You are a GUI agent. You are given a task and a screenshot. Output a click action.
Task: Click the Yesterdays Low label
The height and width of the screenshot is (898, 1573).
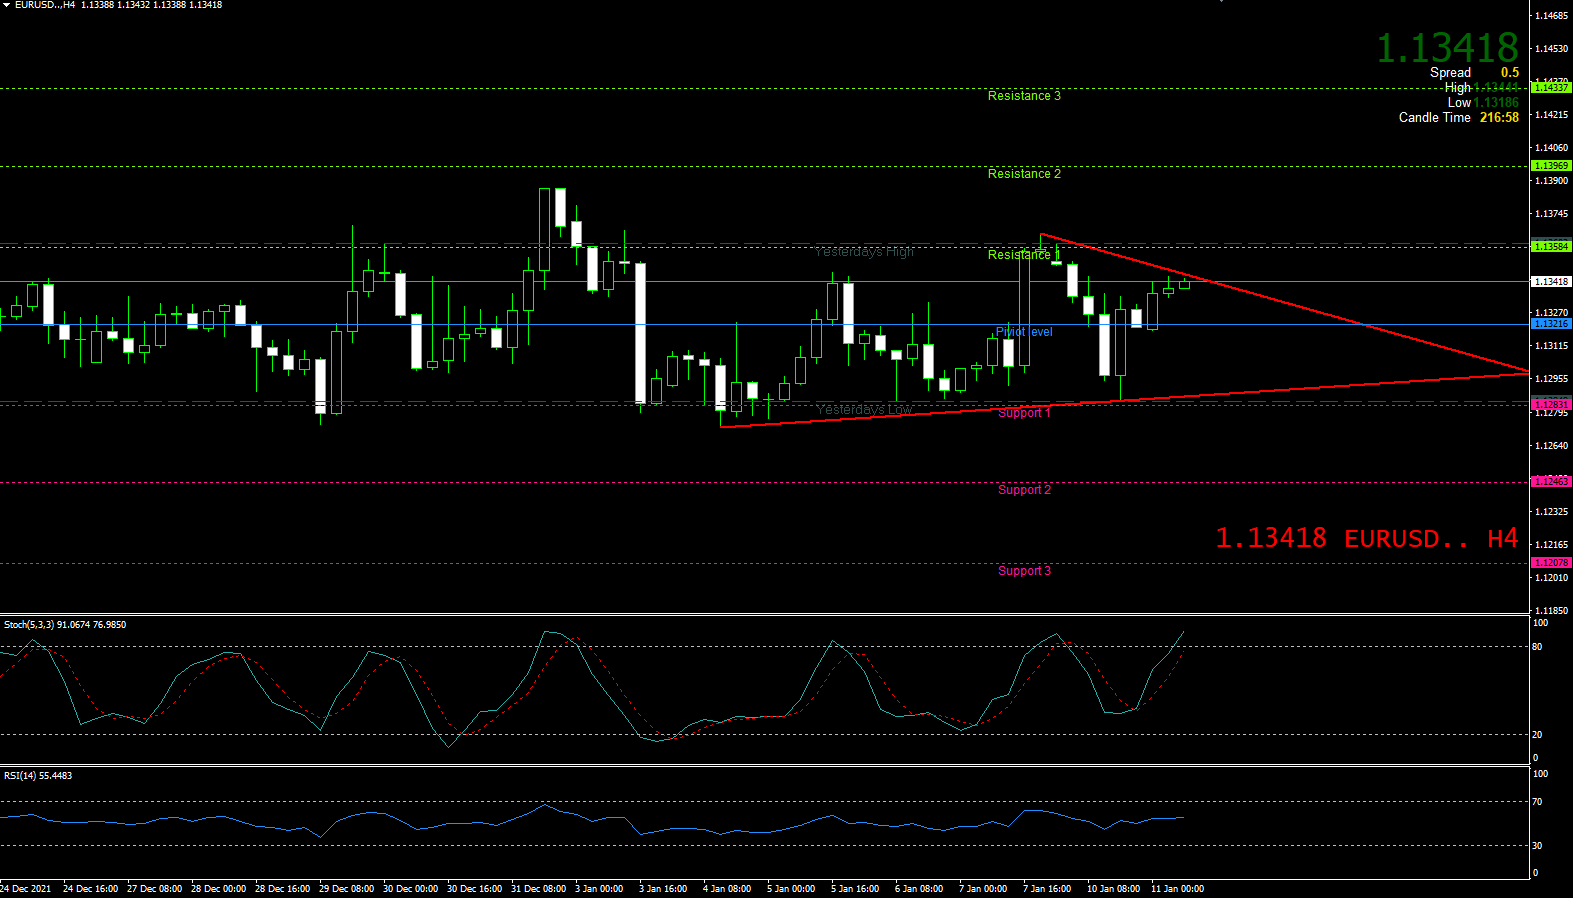pos(864,410)
